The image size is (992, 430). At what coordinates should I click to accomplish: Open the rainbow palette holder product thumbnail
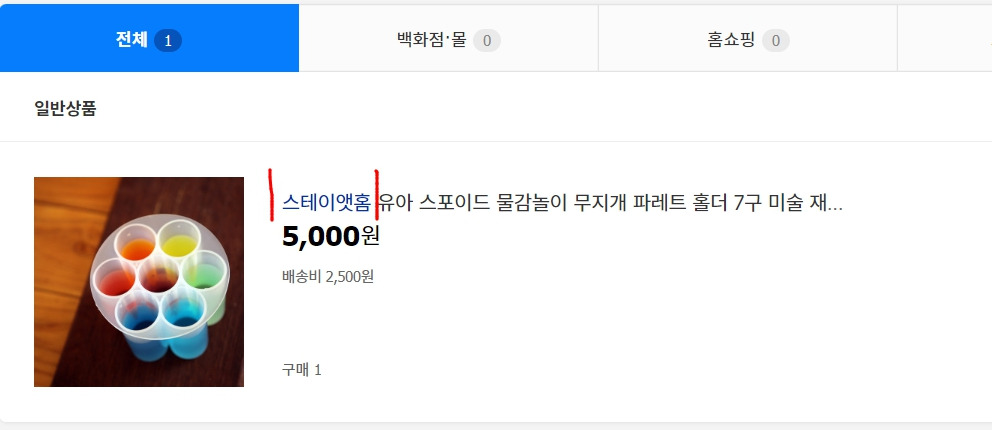click(x=139, y=281)
